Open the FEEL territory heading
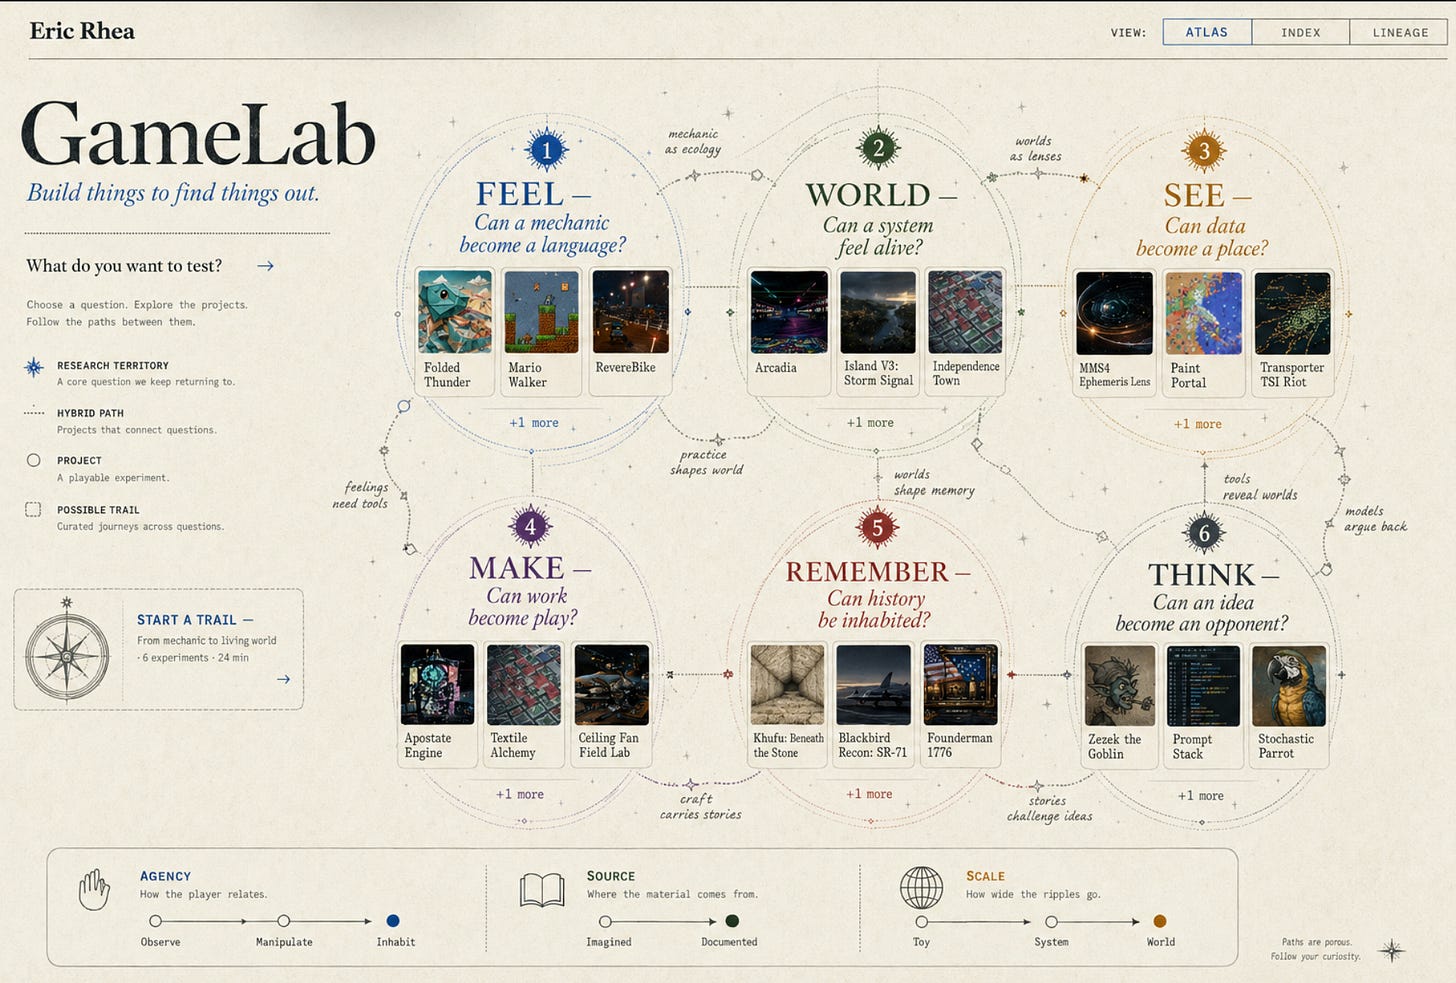This screenshot has width=1456, height=983. tap(533, 194)
